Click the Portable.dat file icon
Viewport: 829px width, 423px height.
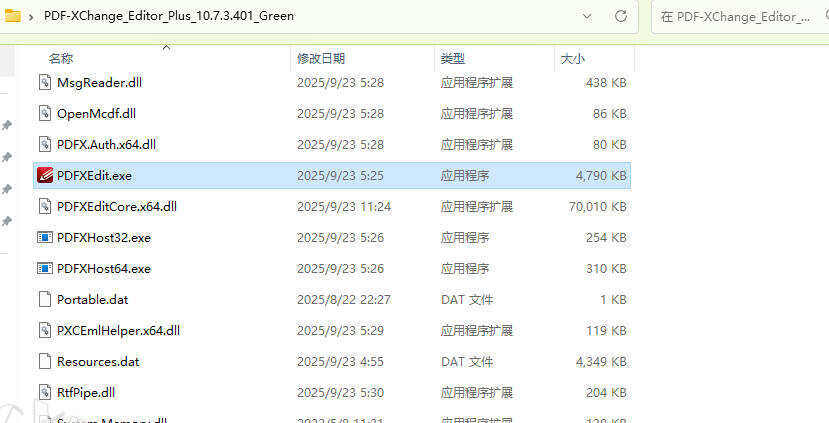[x=44, y=299]
